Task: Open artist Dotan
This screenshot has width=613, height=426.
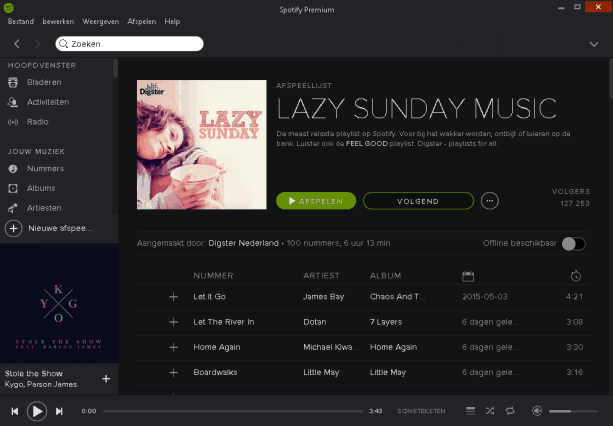Action: click(x=315, y=322)
